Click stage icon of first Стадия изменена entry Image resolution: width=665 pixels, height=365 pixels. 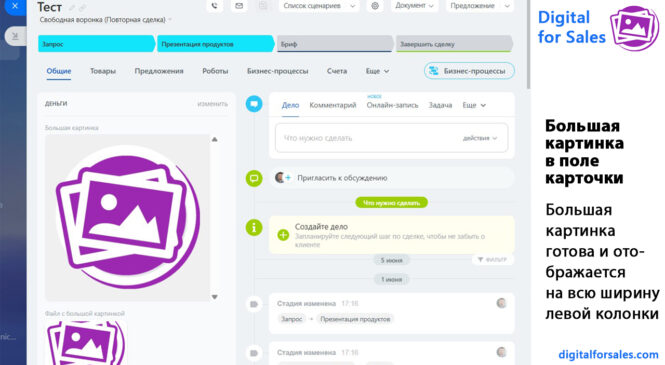(254, 304)
